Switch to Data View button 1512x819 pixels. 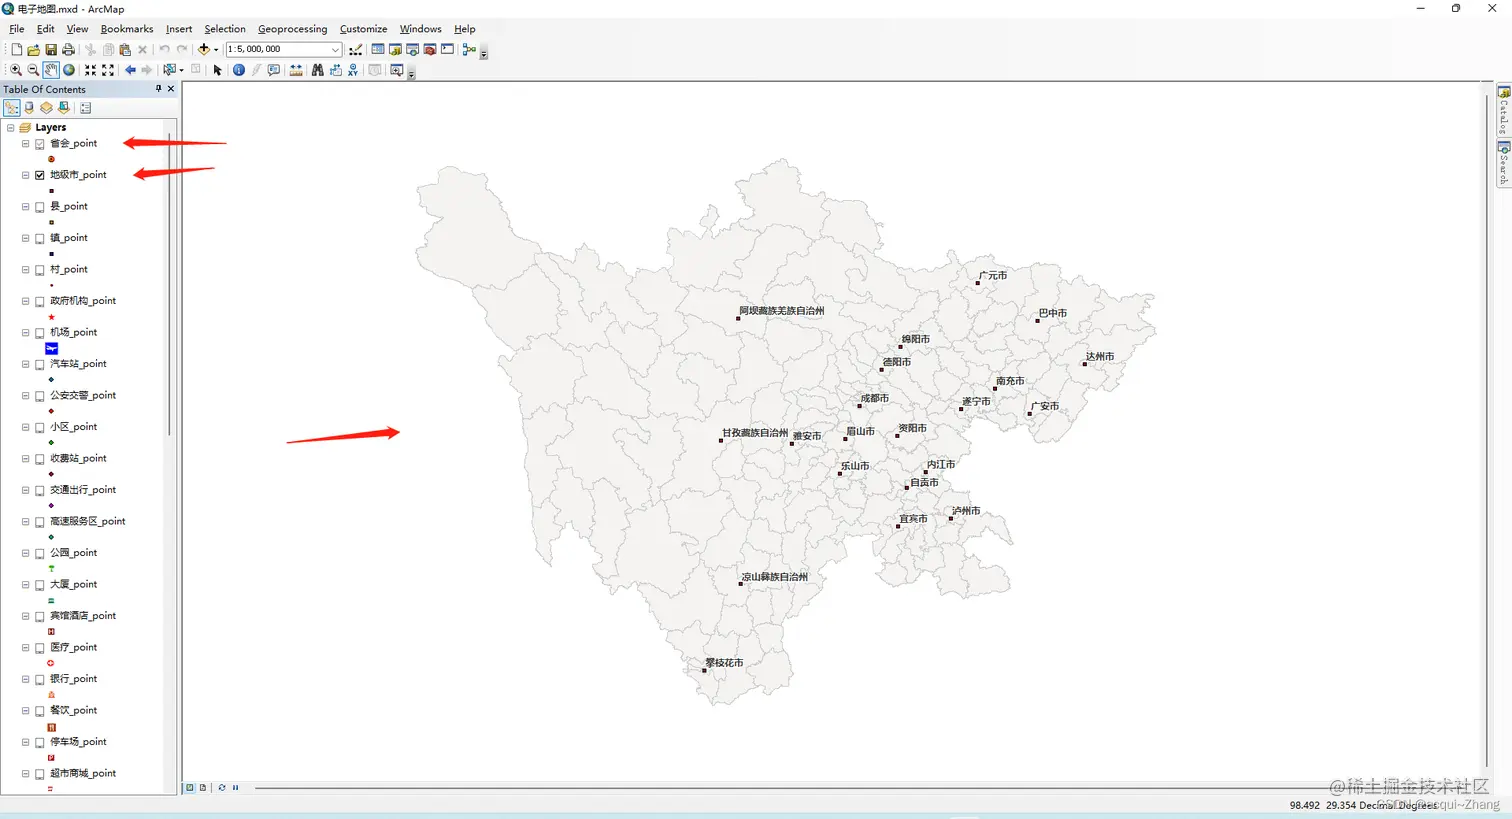(189, 787)
